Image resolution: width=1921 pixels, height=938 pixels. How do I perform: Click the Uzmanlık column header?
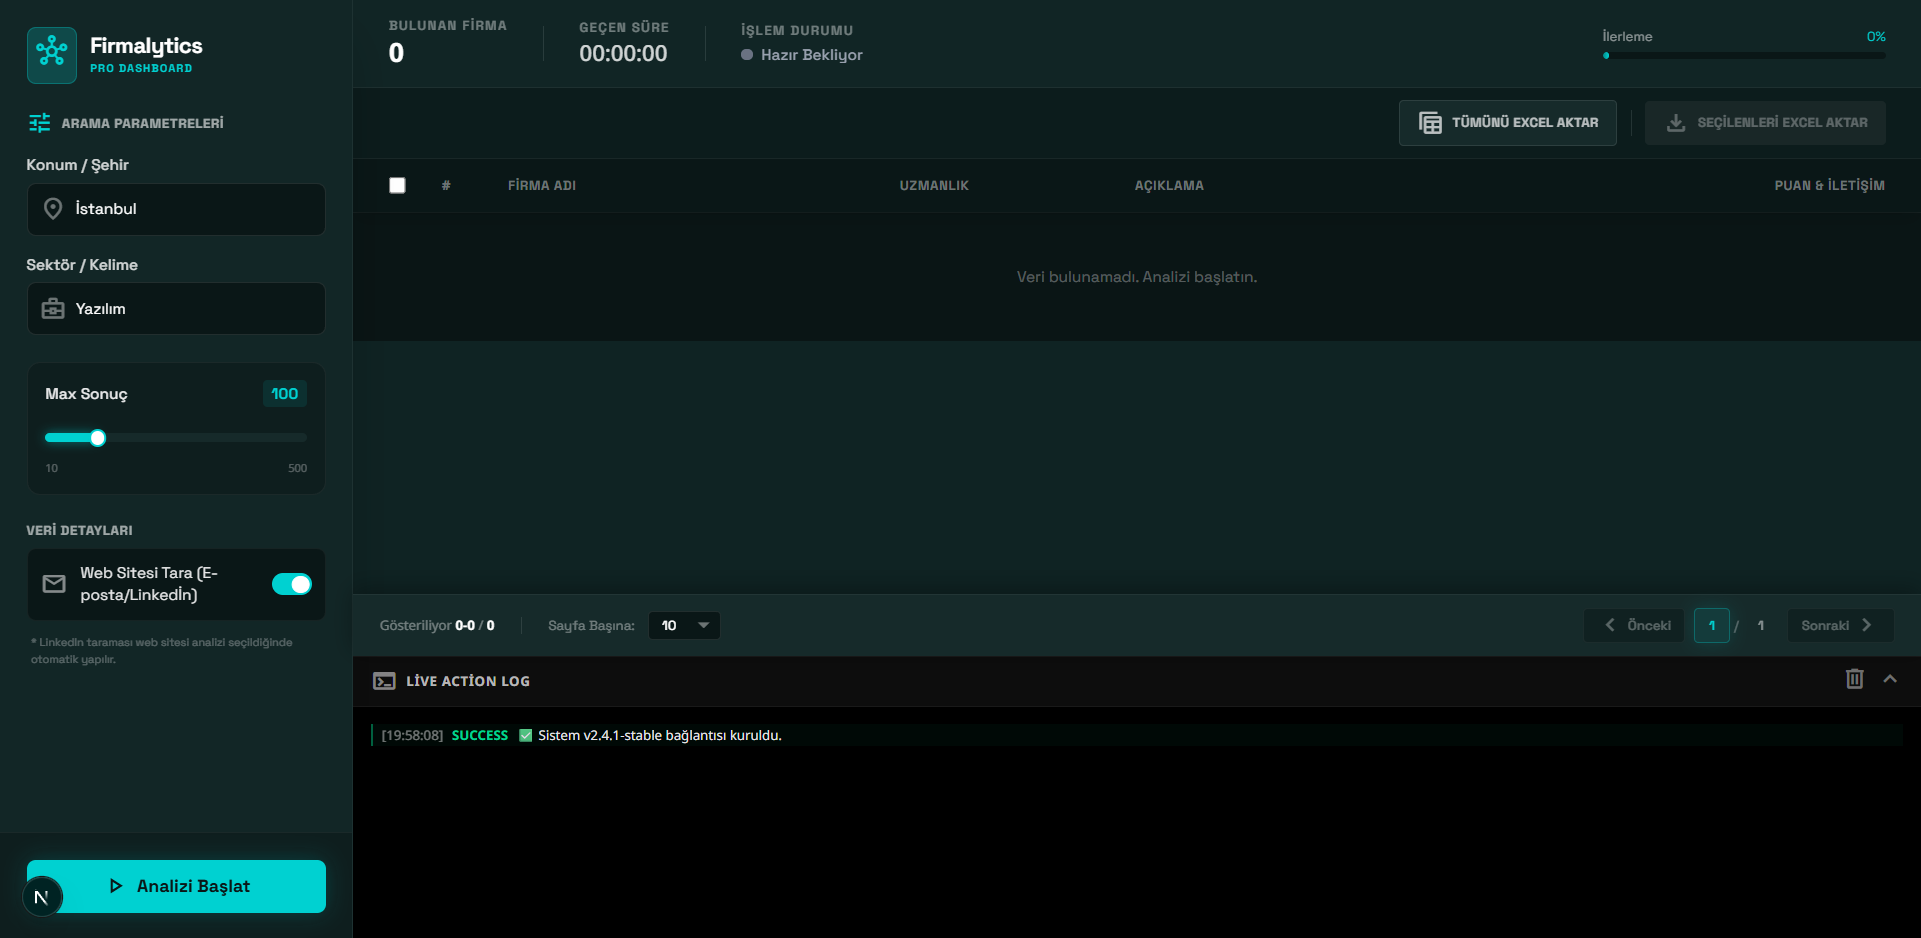pos(933,186)
